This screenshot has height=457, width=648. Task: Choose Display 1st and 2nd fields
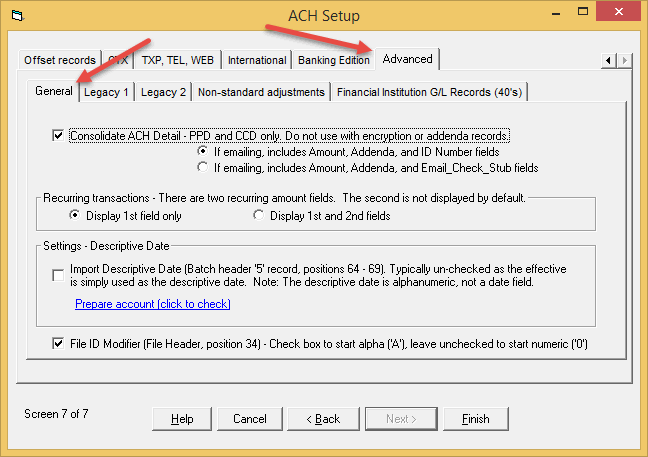(259, 215)
